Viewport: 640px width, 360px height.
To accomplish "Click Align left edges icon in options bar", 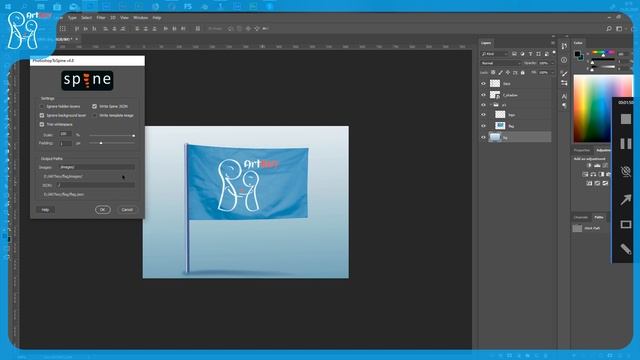I will click(106, 29).
